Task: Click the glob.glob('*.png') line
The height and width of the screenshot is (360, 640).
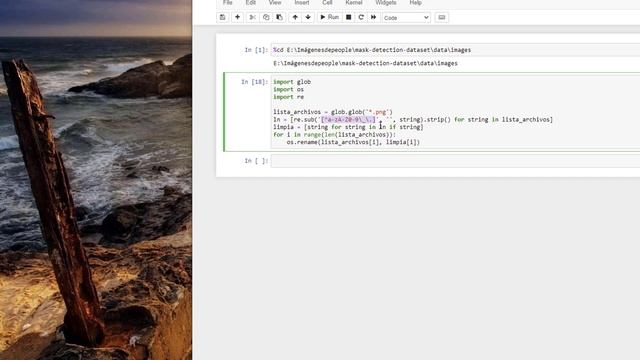Action: tap(333, 112)
